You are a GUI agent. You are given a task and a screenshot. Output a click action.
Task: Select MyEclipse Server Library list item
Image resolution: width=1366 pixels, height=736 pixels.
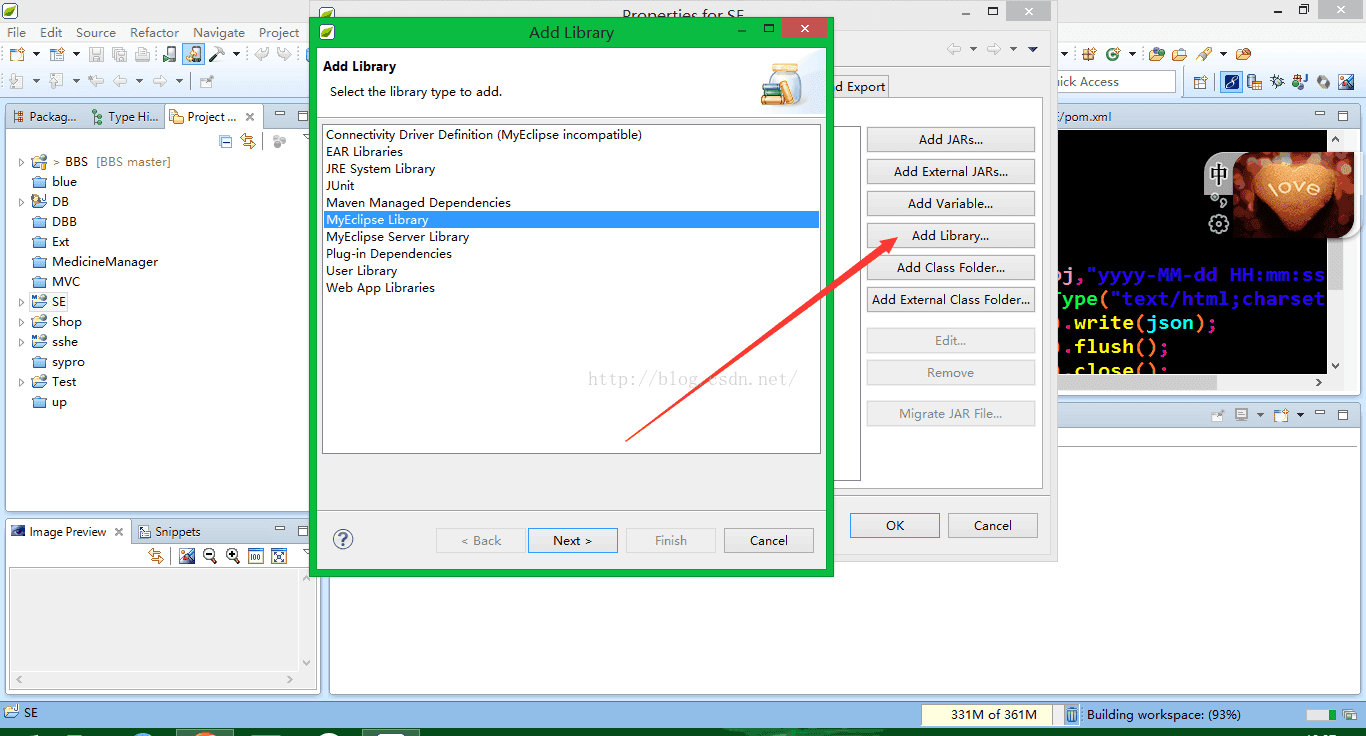(x=571, y=237)
